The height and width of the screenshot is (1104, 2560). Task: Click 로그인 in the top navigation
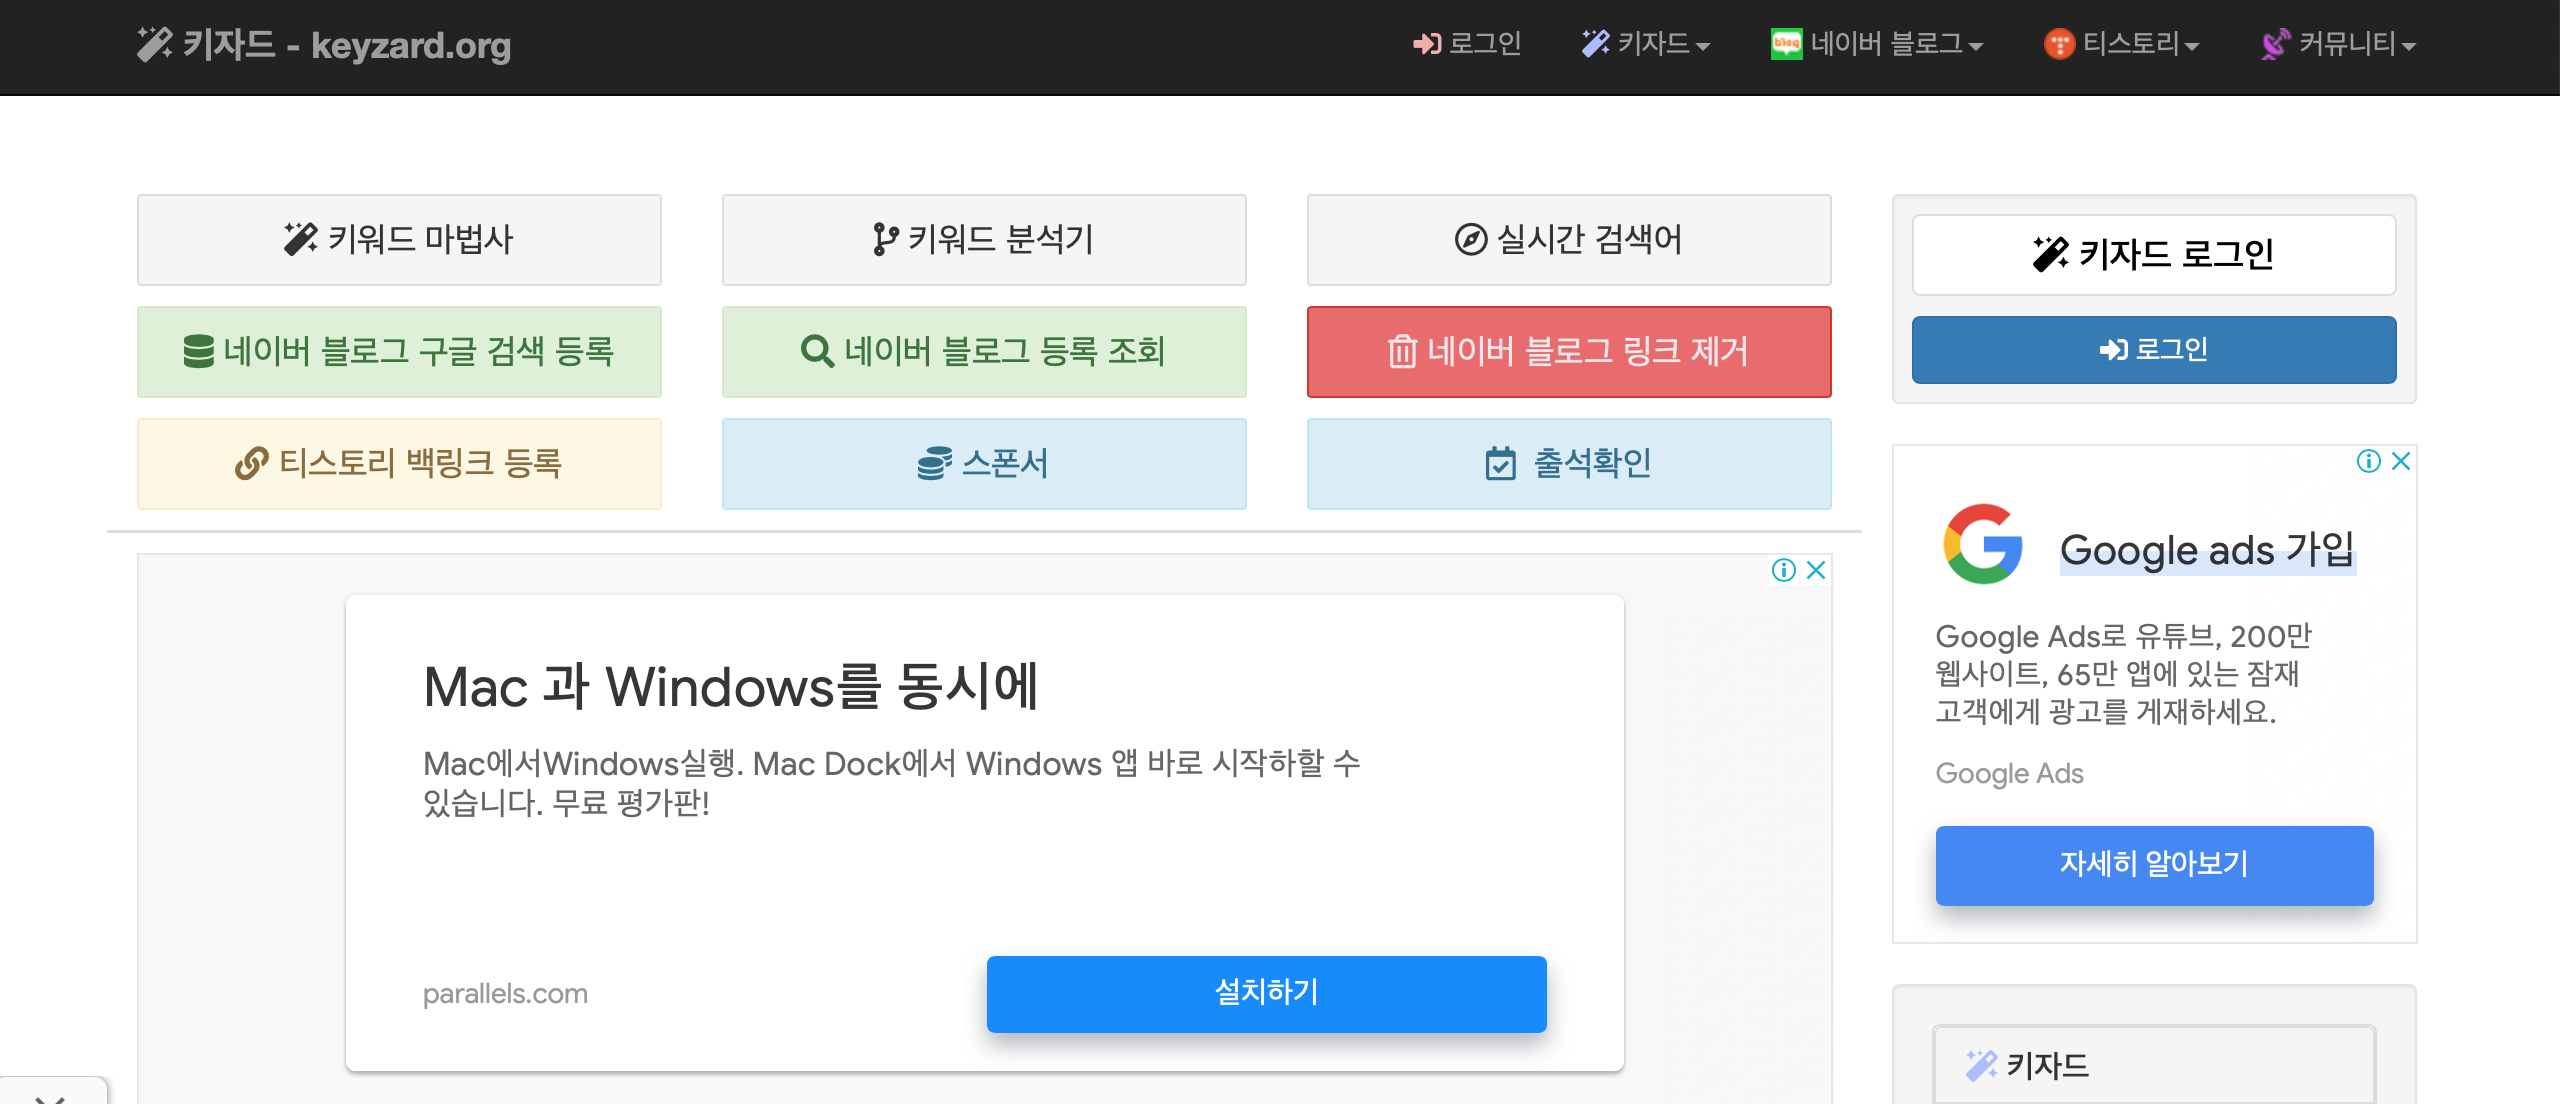1467,44
